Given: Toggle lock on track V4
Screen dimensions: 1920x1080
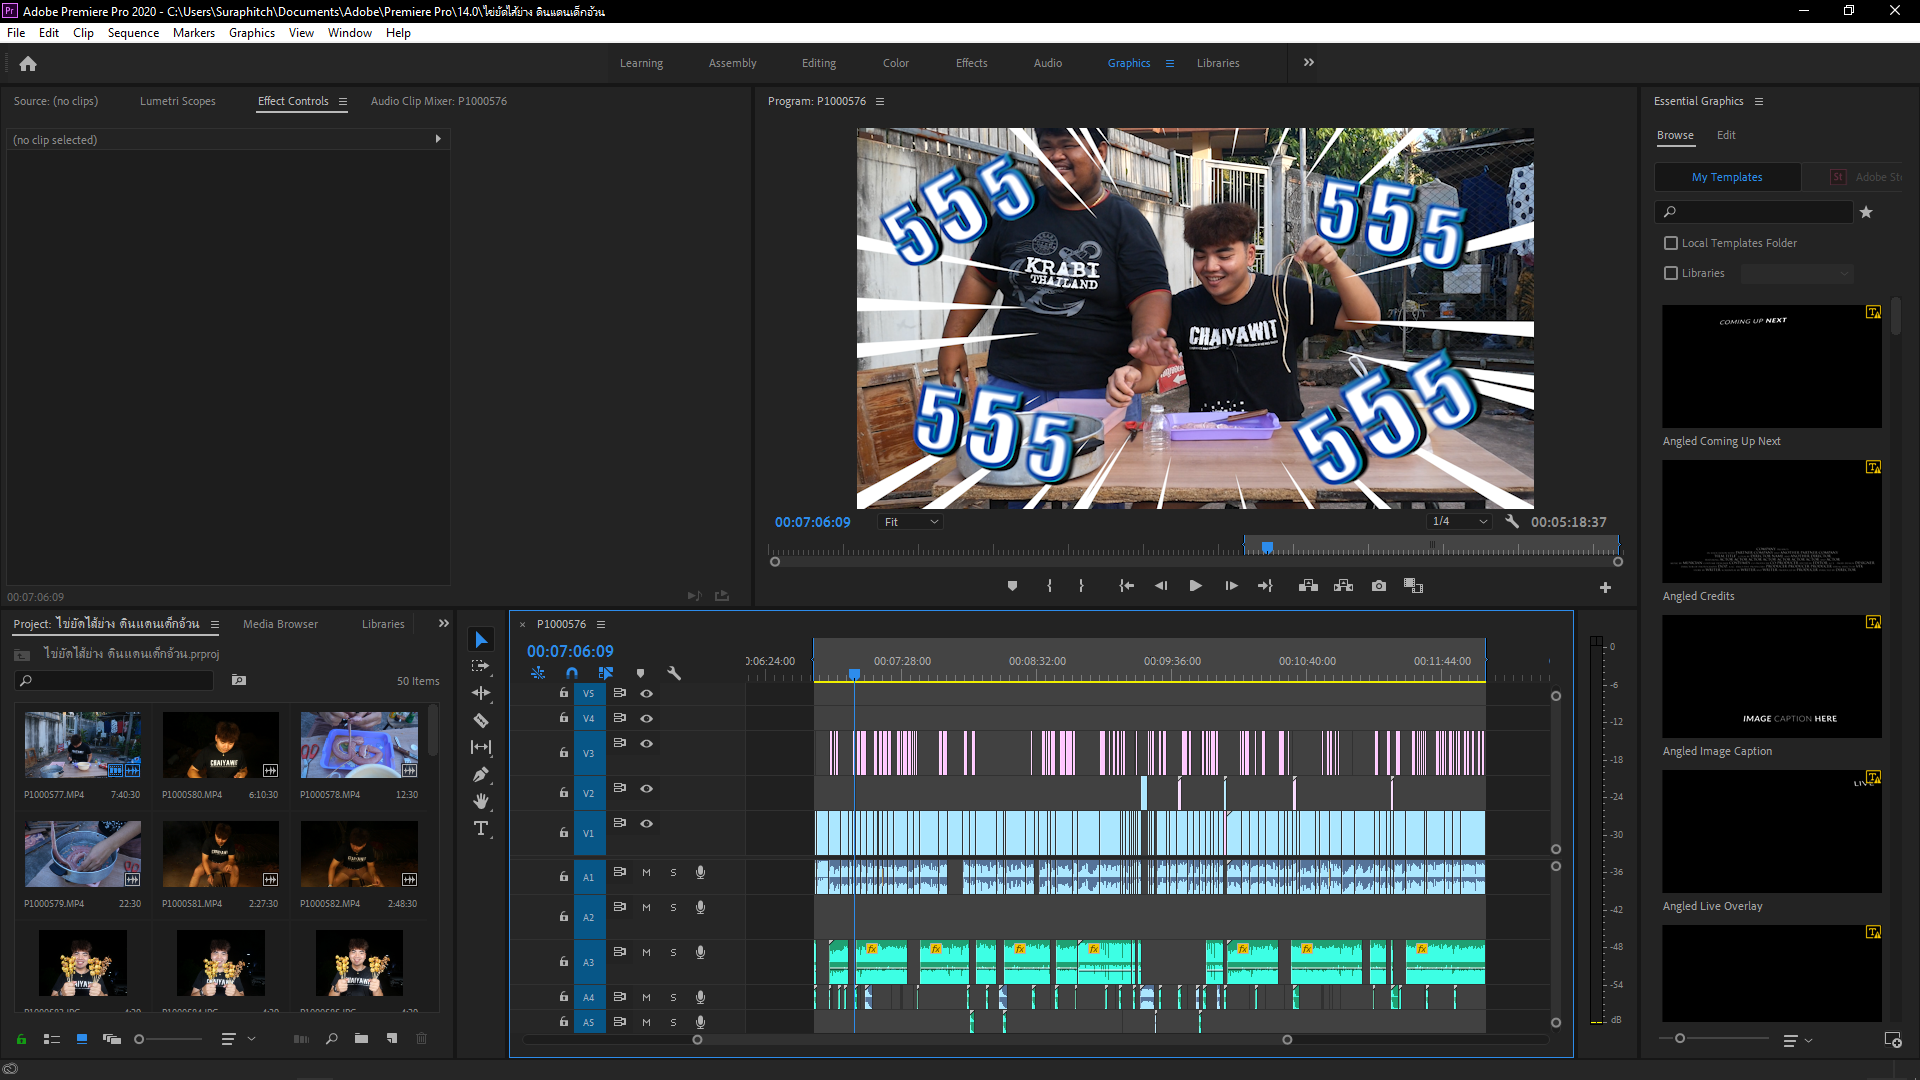Looking at the screenshot, I should click(x=564, y=718).
